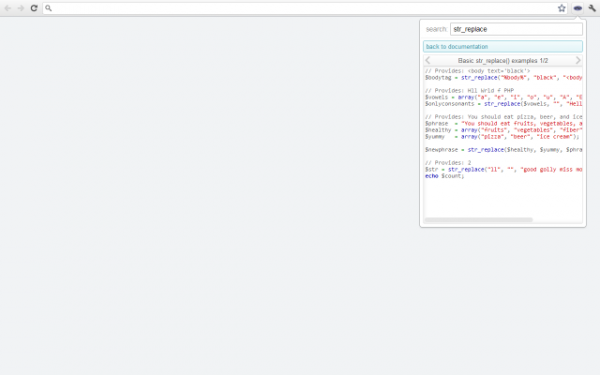This screenshot has width=600, height=375.
Task: Click the $vowels array code line
Action: pos(504,97)
